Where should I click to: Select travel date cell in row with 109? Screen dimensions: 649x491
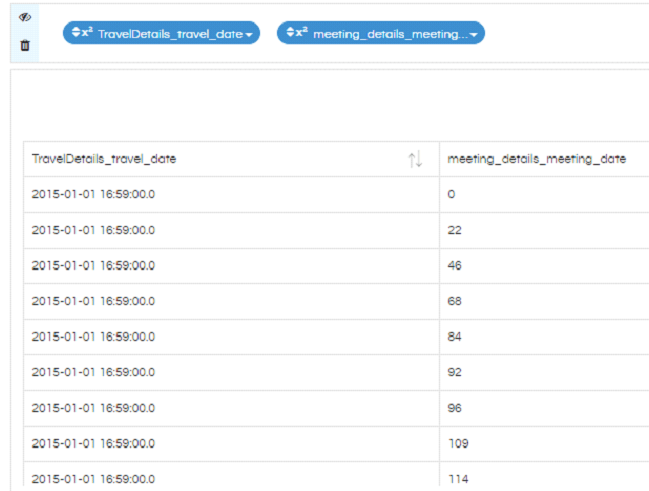tap(231, 444)
